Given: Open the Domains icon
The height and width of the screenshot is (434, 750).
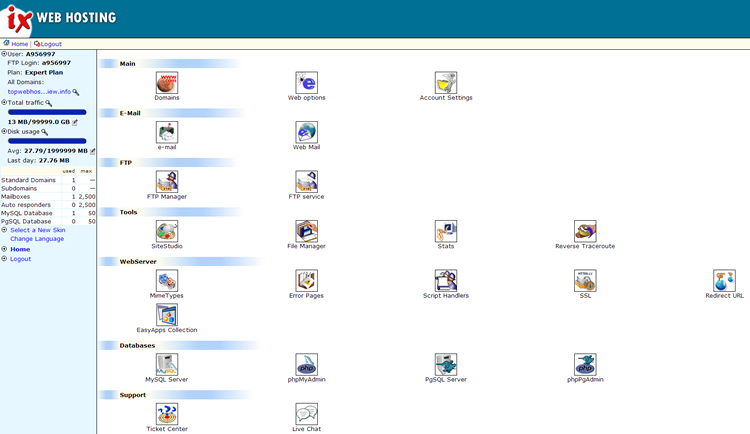Looking at the screenshot, I should [166, 82].
